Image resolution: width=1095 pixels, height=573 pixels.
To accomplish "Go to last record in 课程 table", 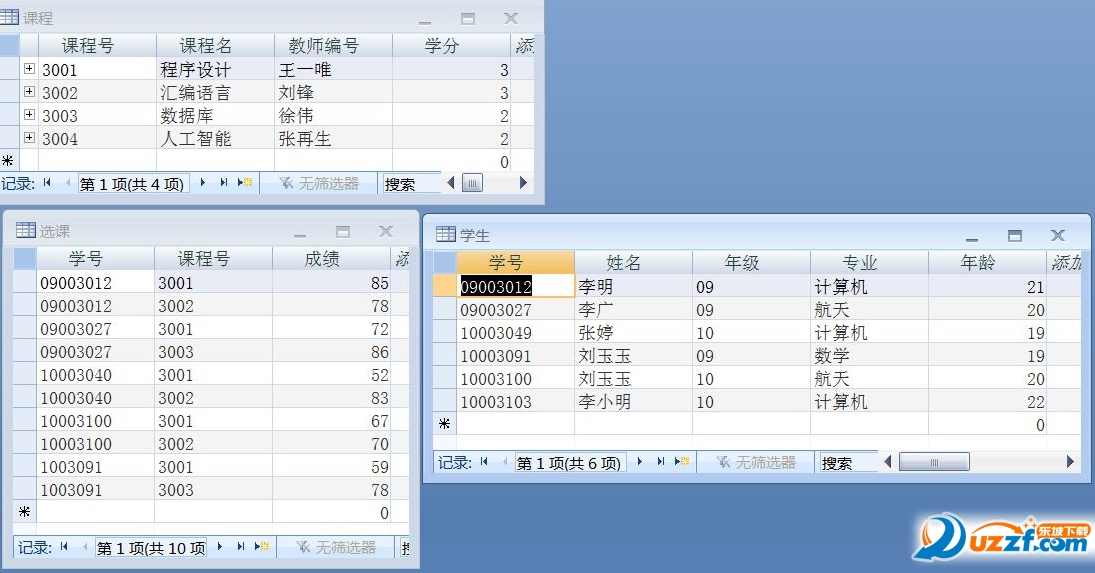I will click(x=223, y=183).
